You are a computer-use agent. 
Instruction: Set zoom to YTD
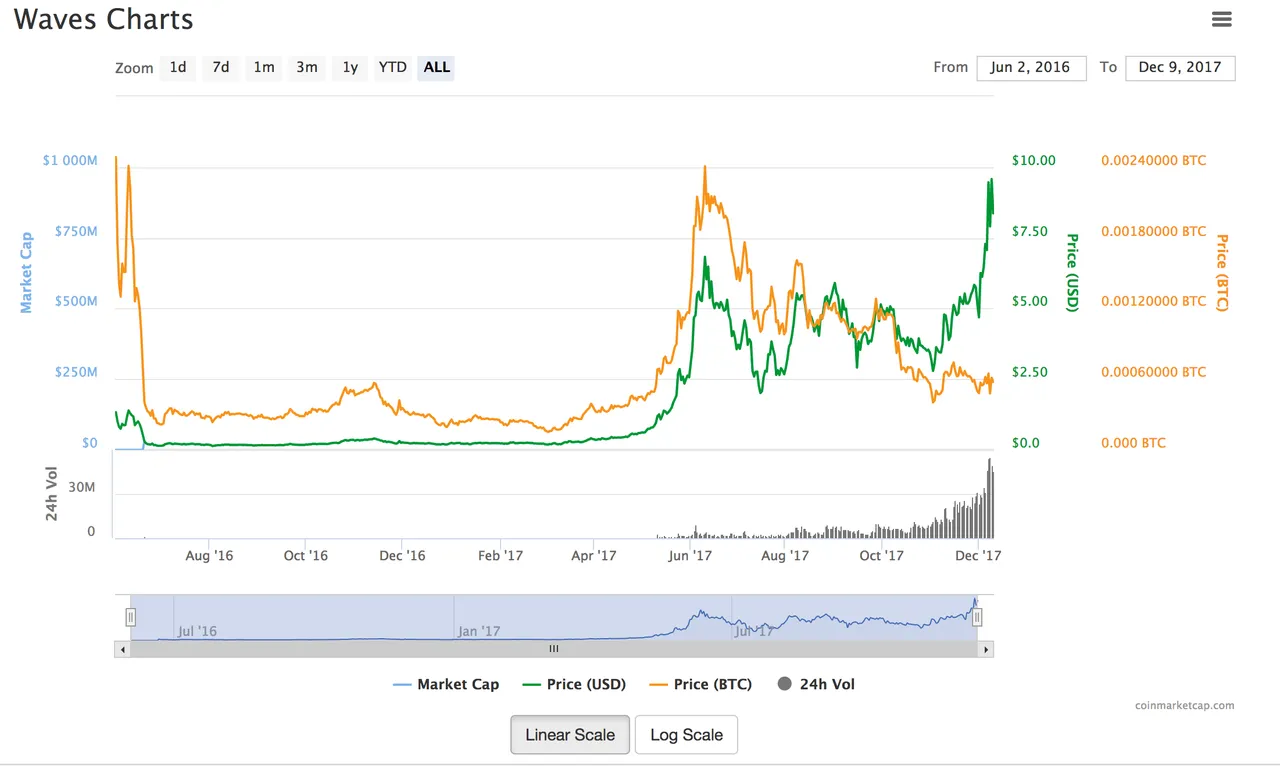[x=392, y=67]
